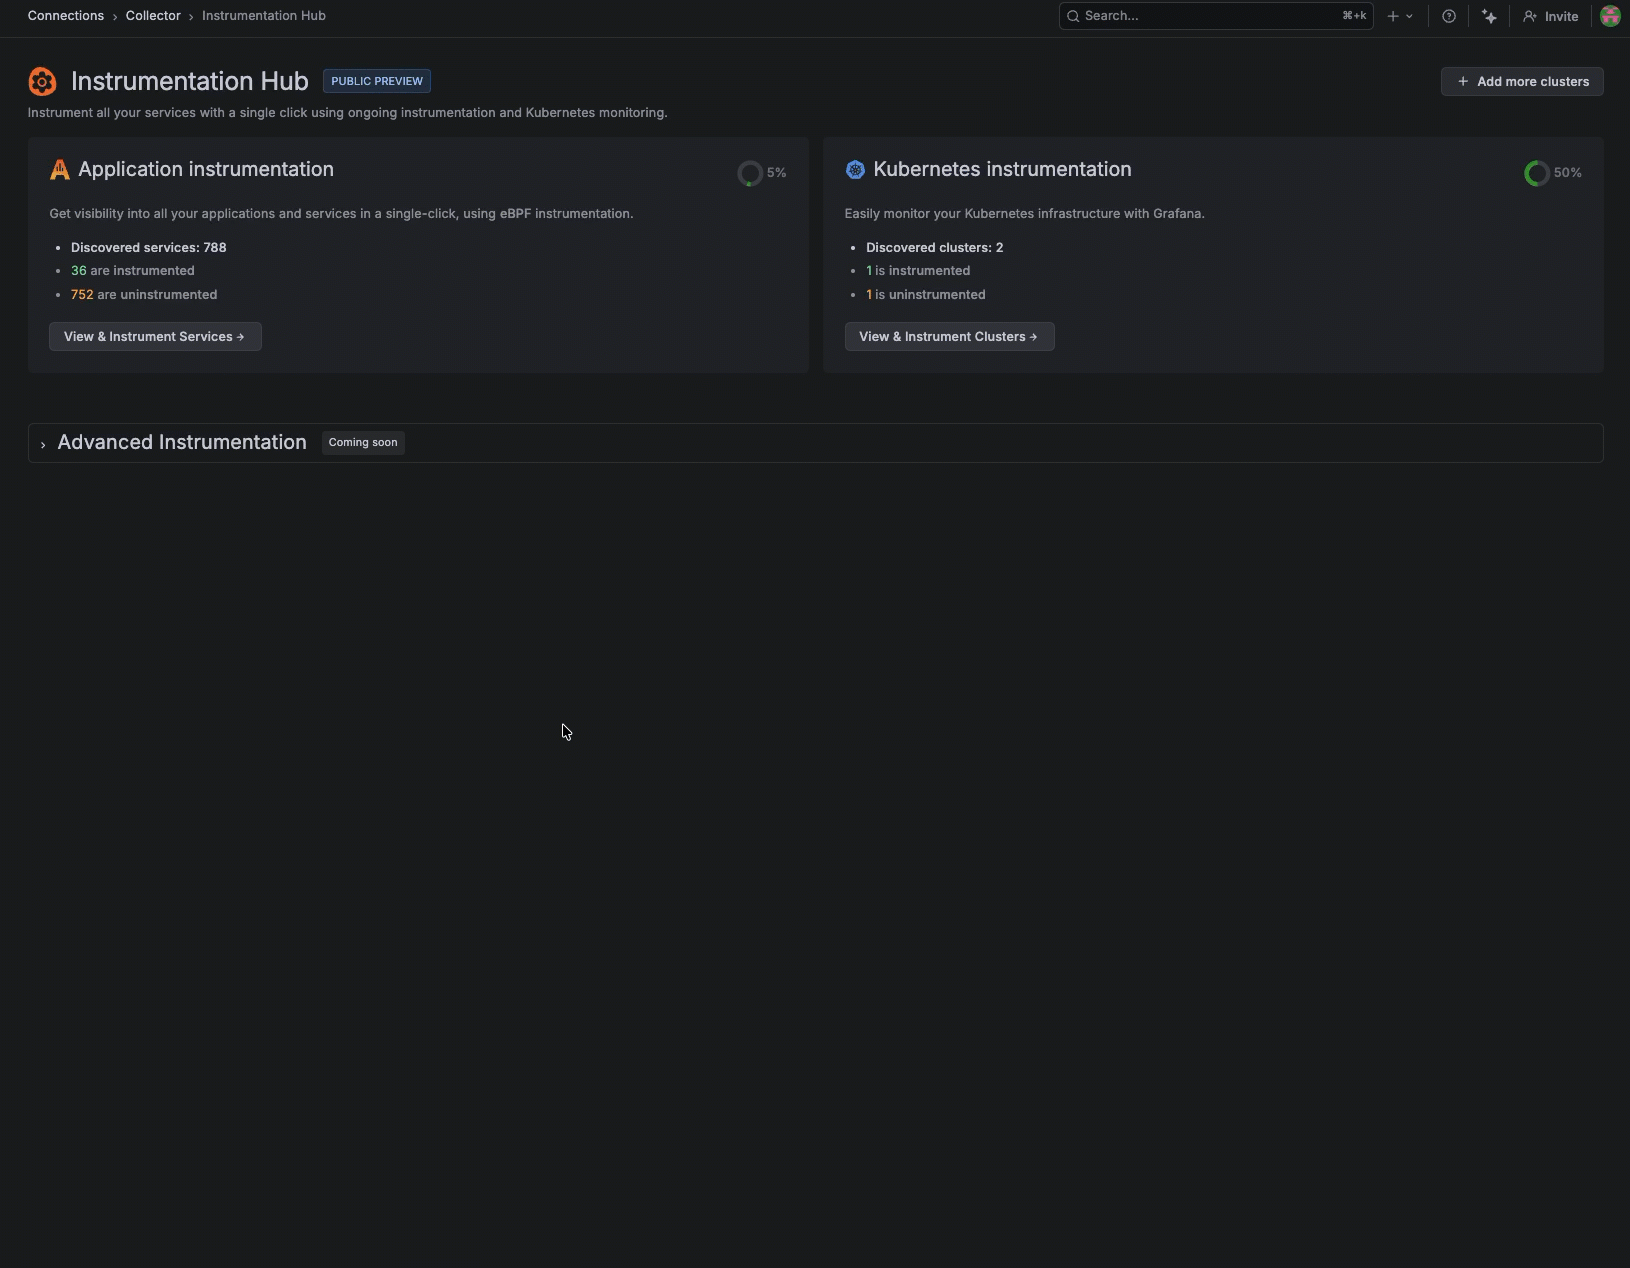This screenshot has width=1630, height=1268.
Task: Click the plus icon to add new item
Action: (x=1394, y=16)
